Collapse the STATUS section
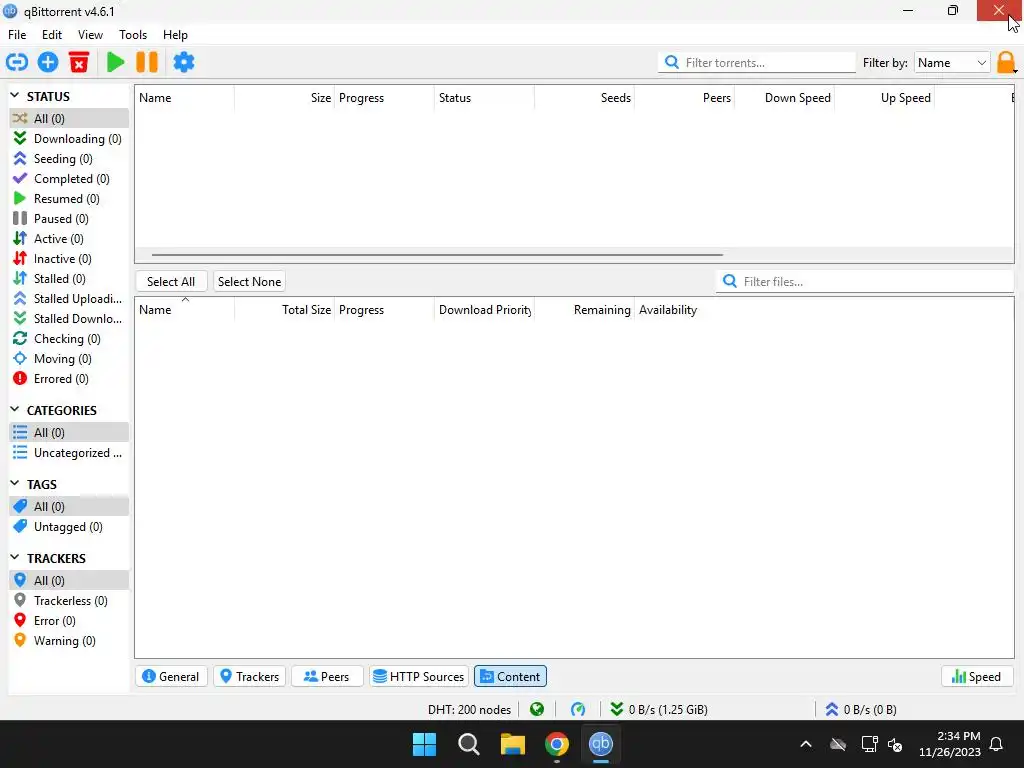 [15, 96]
